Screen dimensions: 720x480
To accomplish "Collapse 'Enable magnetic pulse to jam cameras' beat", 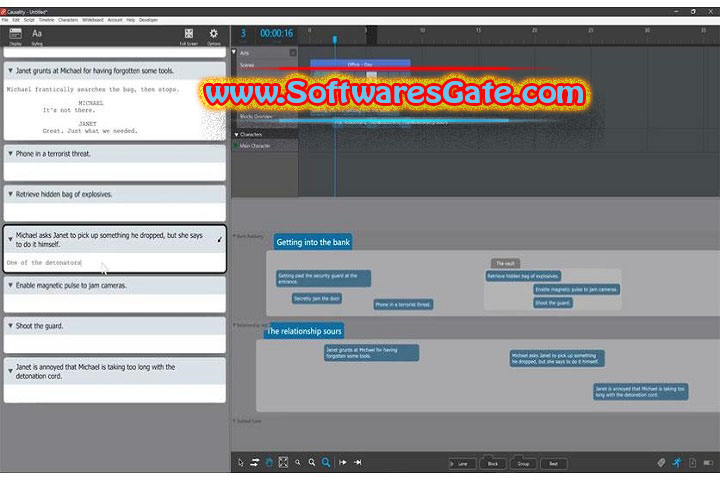I will (x=10, y=285).
